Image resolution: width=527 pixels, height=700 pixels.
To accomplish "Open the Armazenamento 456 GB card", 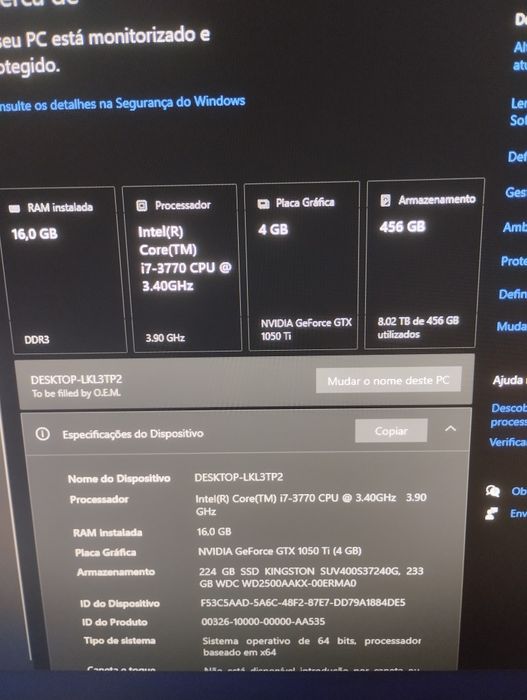I will pos(423,263).
